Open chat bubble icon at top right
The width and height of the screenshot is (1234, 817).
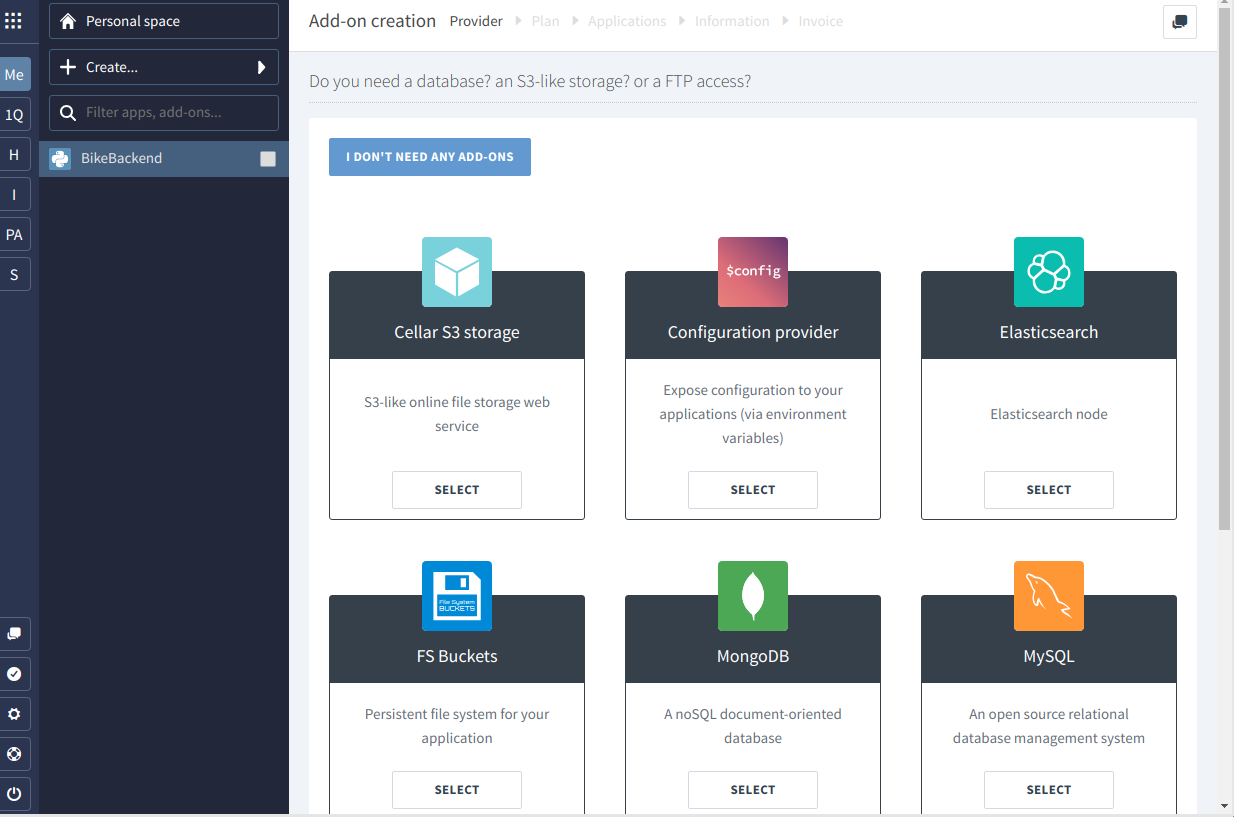coord(1180,22)
